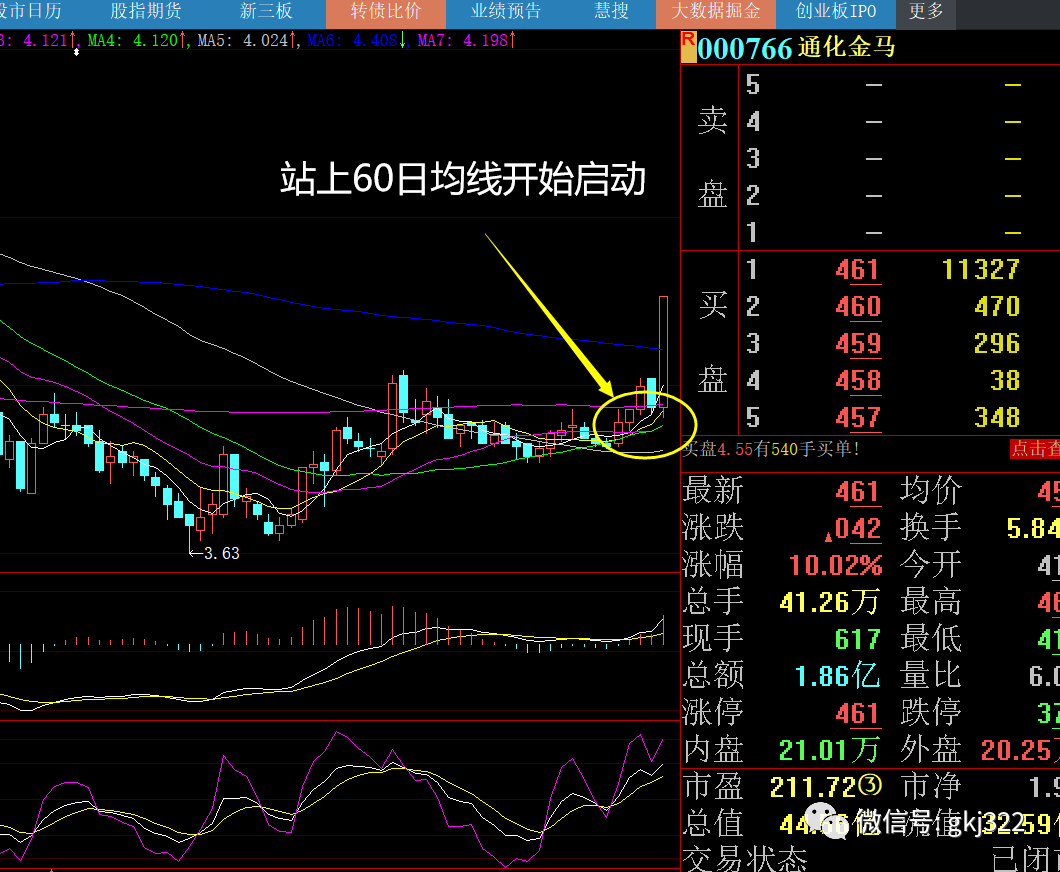
Task: Open the 更多 menu for more tabs
Action: (925, 12)
